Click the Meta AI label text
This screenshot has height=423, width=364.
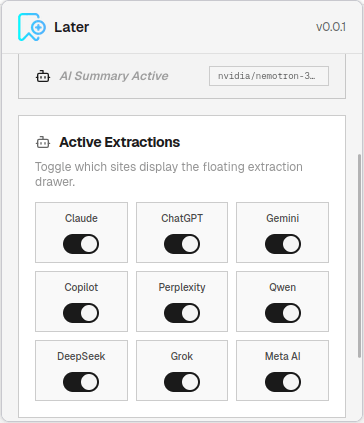(283, 356)
